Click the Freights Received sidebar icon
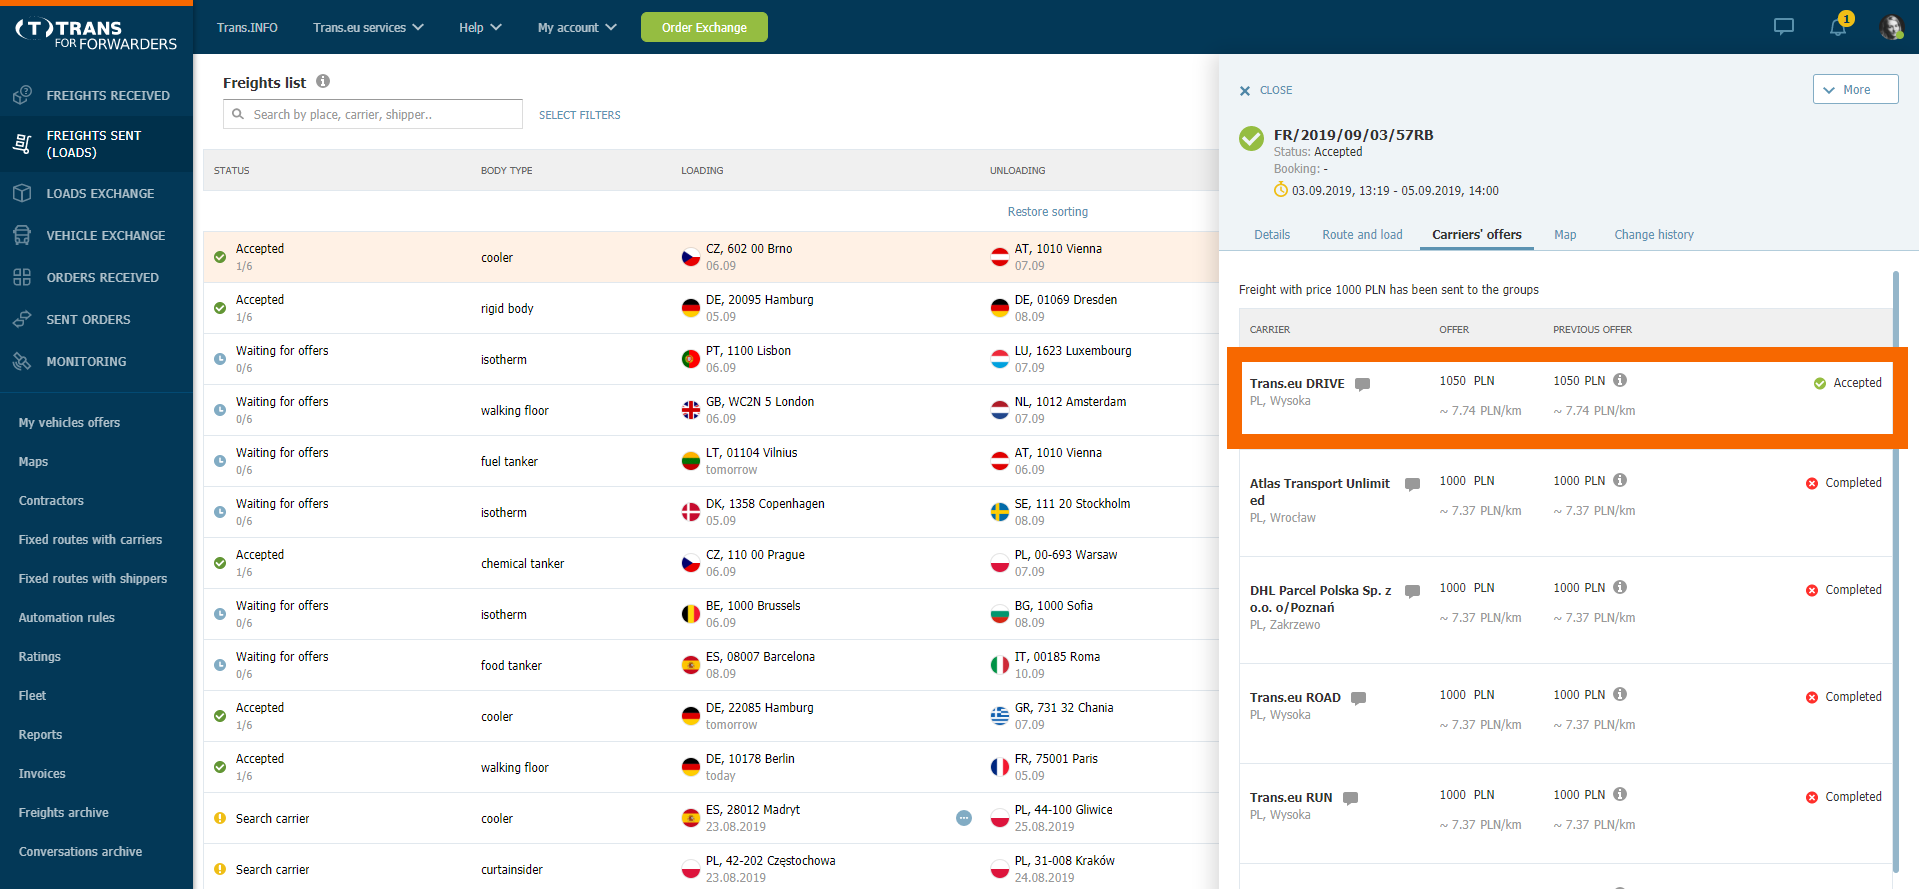The height and width of the screenshot is (889, 1919). click(x=22, y=95)
